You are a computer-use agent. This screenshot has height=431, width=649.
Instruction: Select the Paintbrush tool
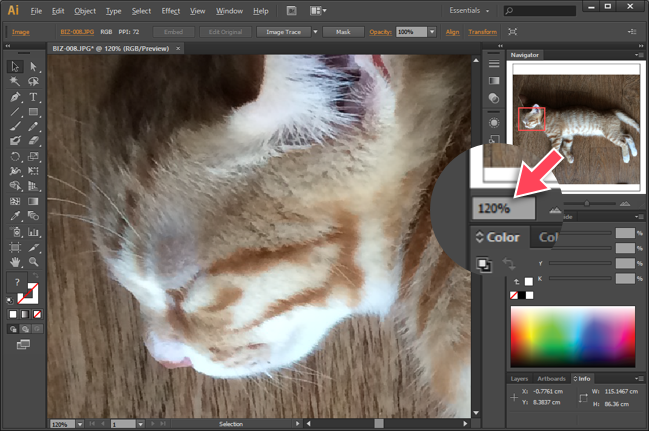[15, 126]
